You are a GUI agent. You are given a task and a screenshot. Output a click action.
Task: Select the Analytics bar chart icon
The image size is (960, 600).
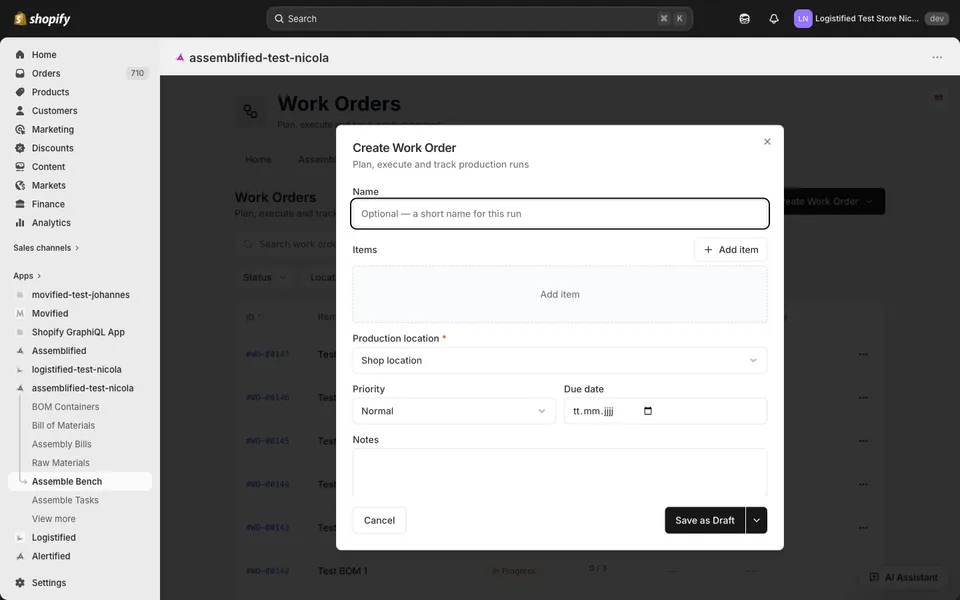20,223
